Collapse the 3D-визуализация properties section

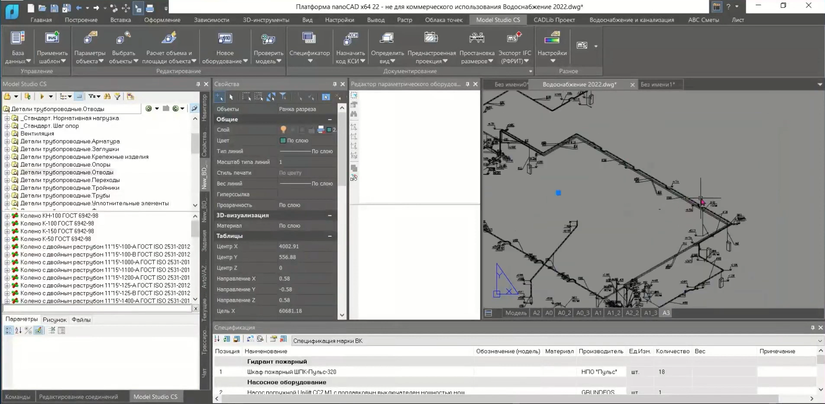[x=330, y=215]
